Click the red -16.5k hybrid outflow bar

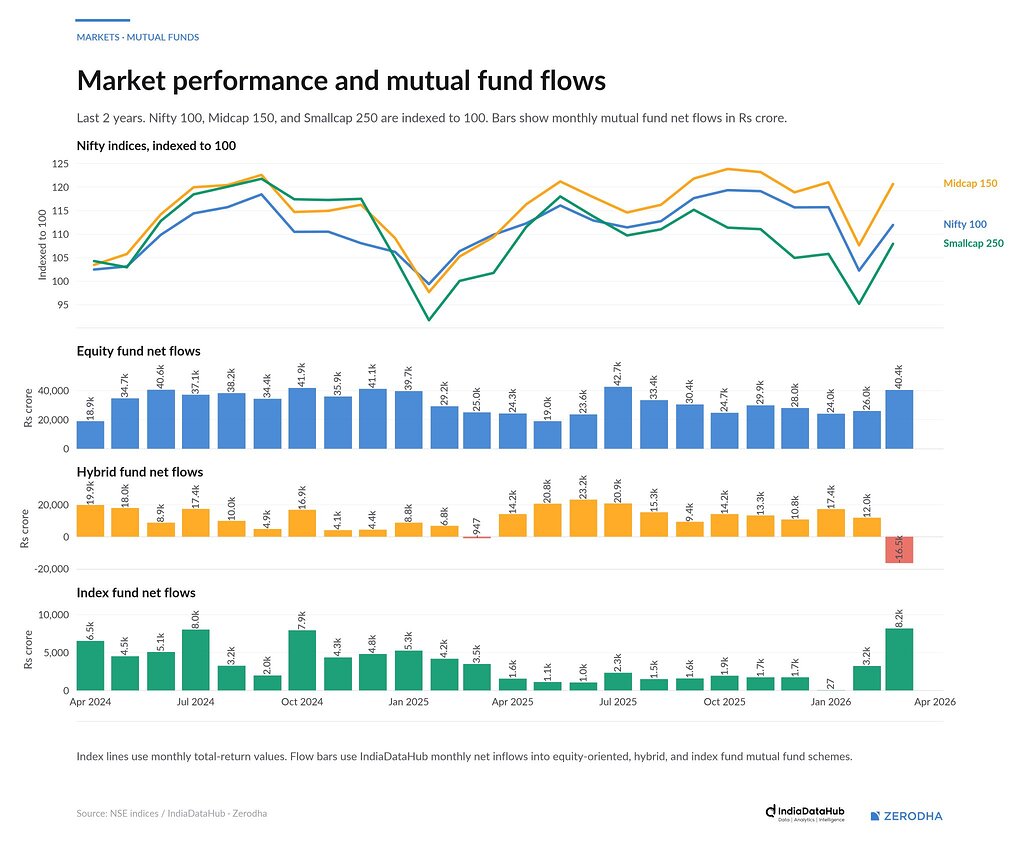click(899, 549)
